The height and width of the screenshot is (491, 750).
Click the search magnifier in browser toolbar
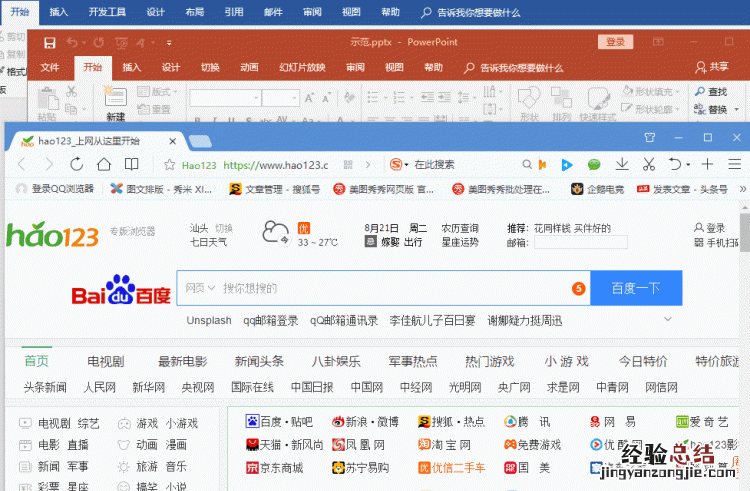[x=527, y=164]
